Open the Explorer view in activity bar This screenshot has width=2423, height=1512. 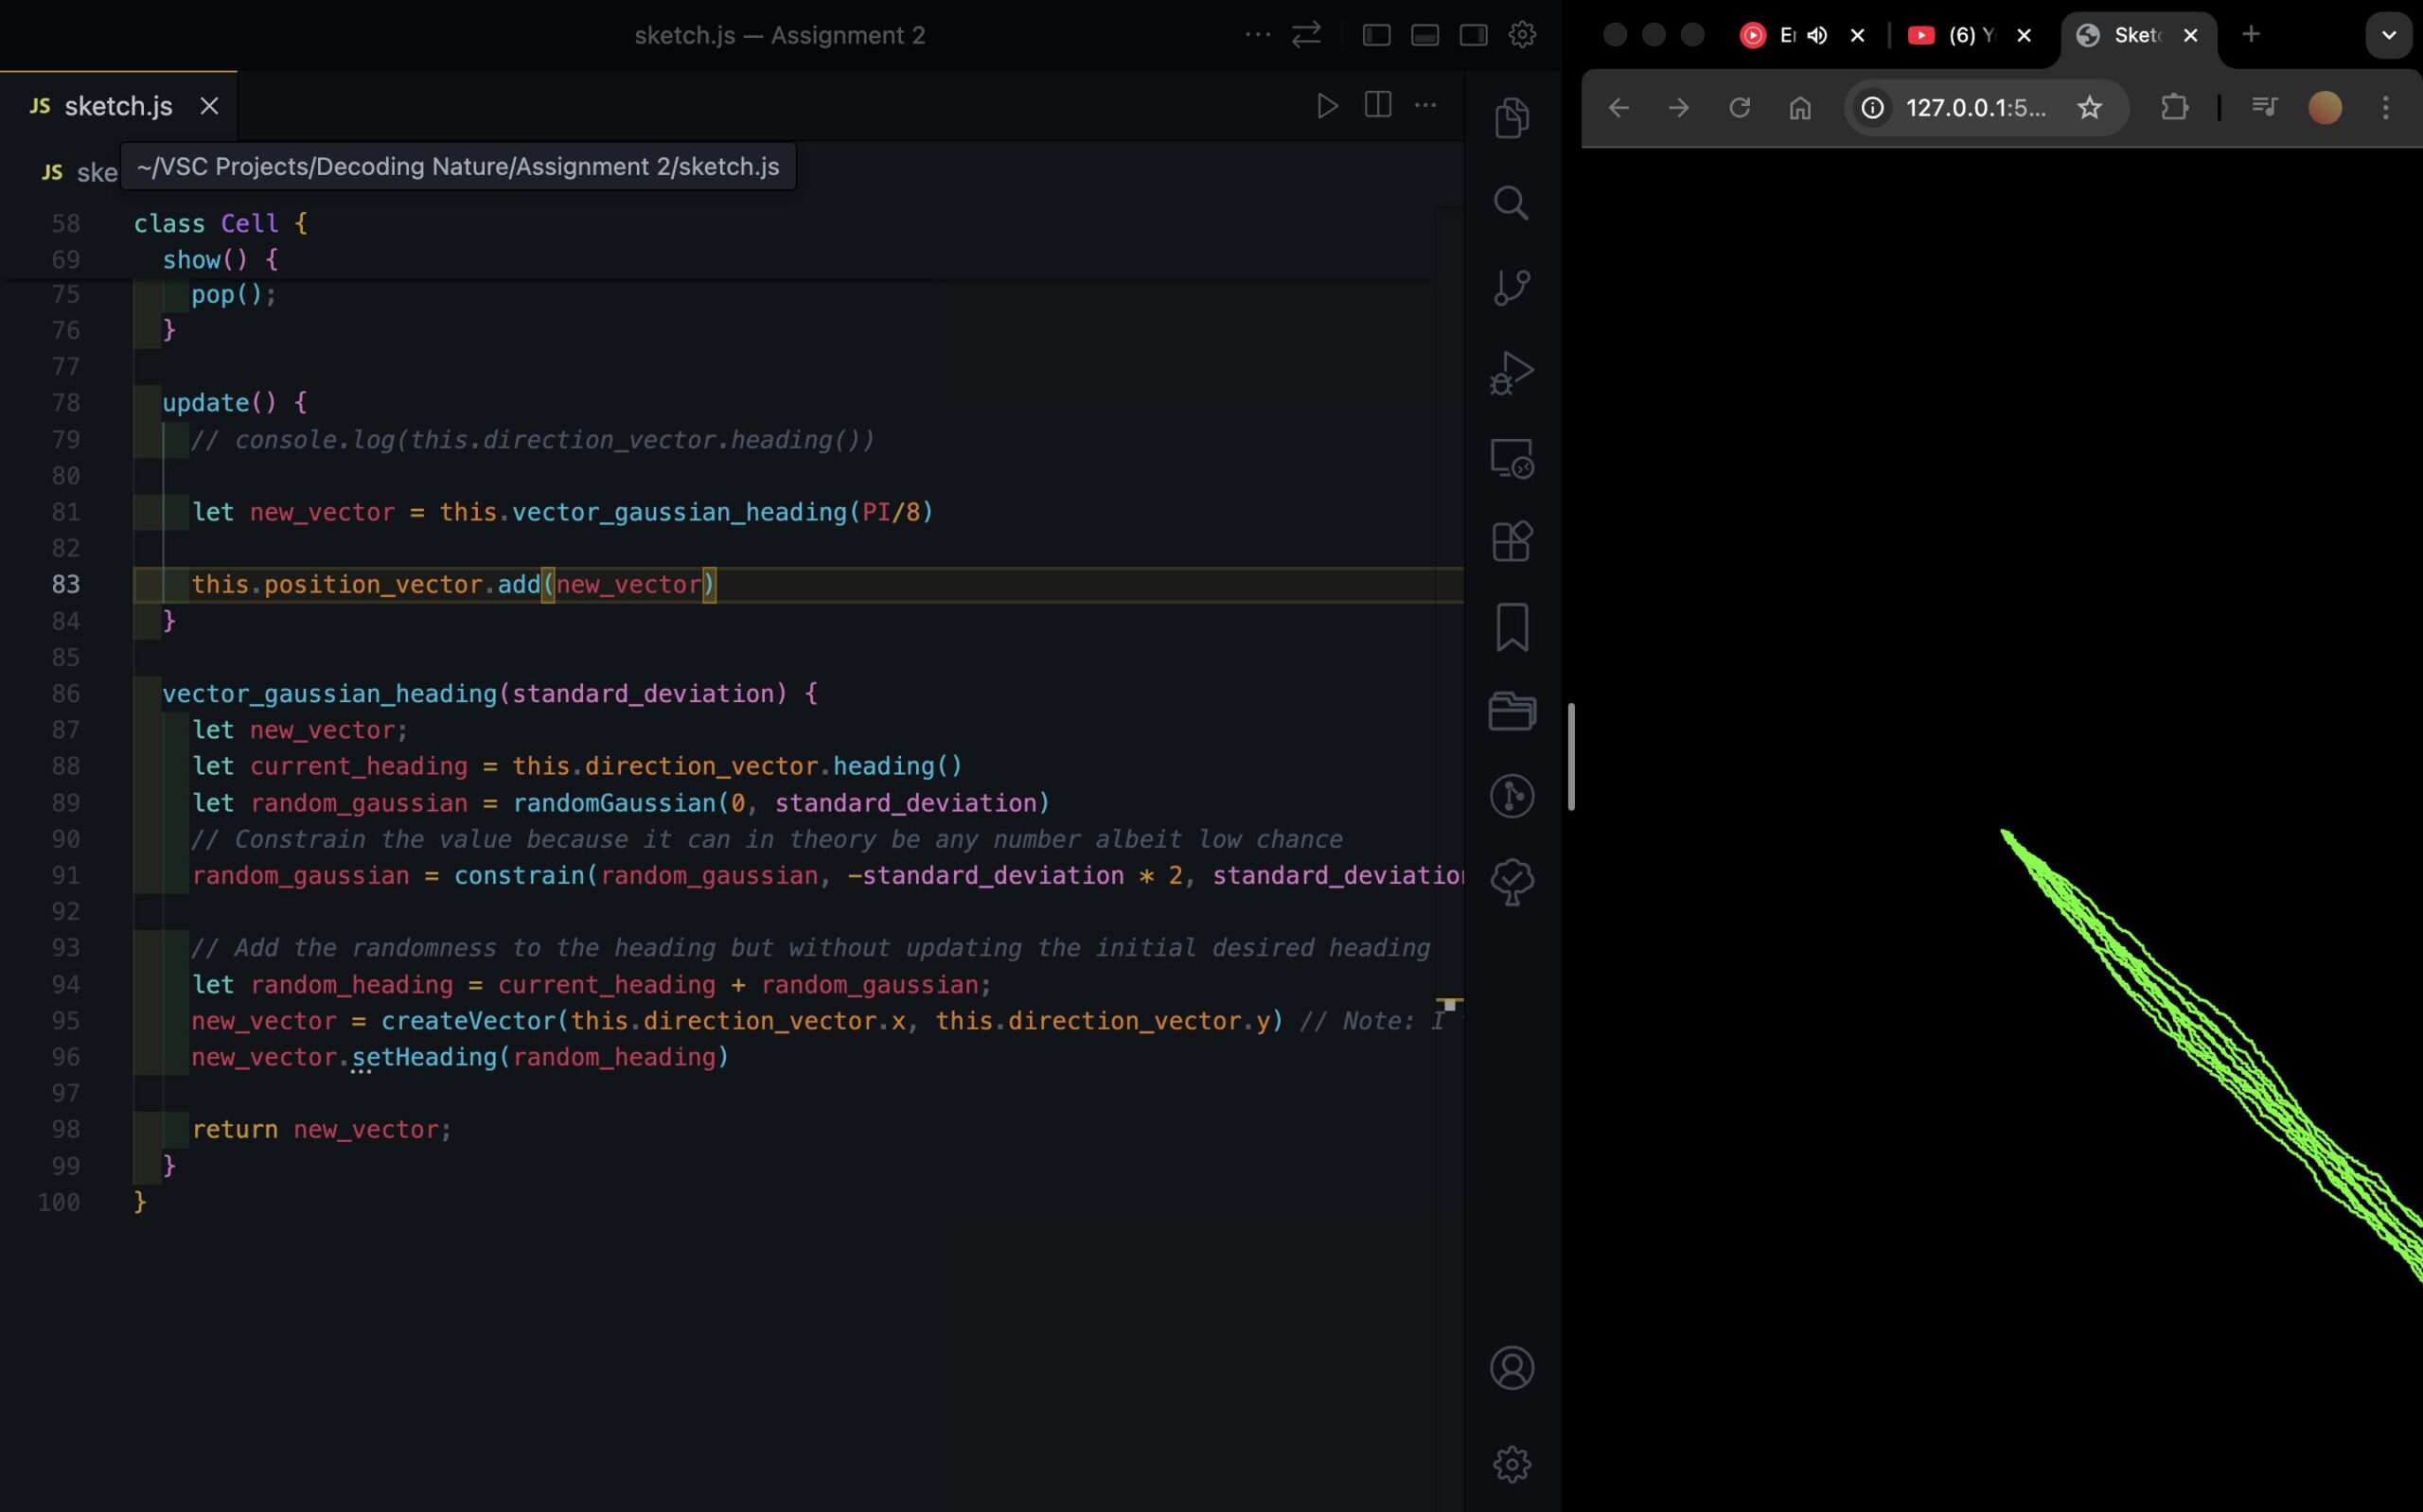coord(1511,118)
